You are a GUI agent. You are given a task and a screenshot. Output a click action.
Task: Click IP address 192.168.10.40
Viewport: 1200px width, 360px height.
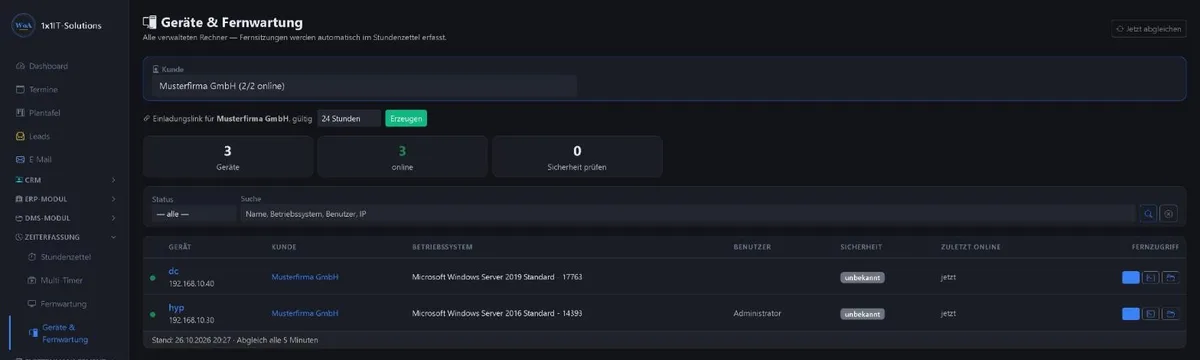[x=191, y=284]
